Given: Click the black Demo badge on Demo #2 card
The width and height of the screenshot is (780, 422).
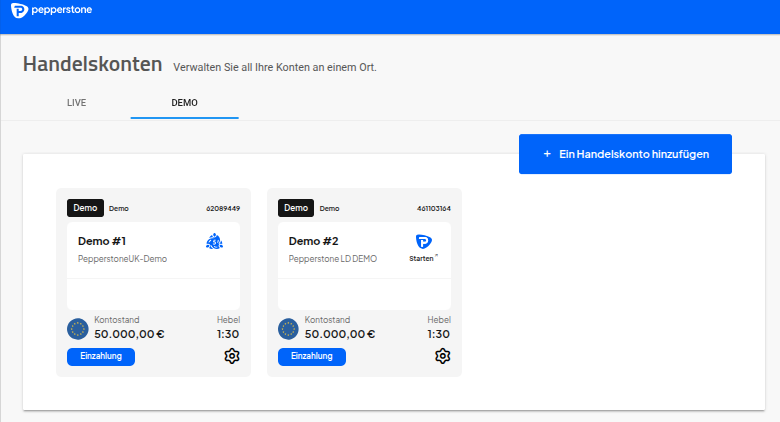Looking at the screenshot, I should 296,208.
